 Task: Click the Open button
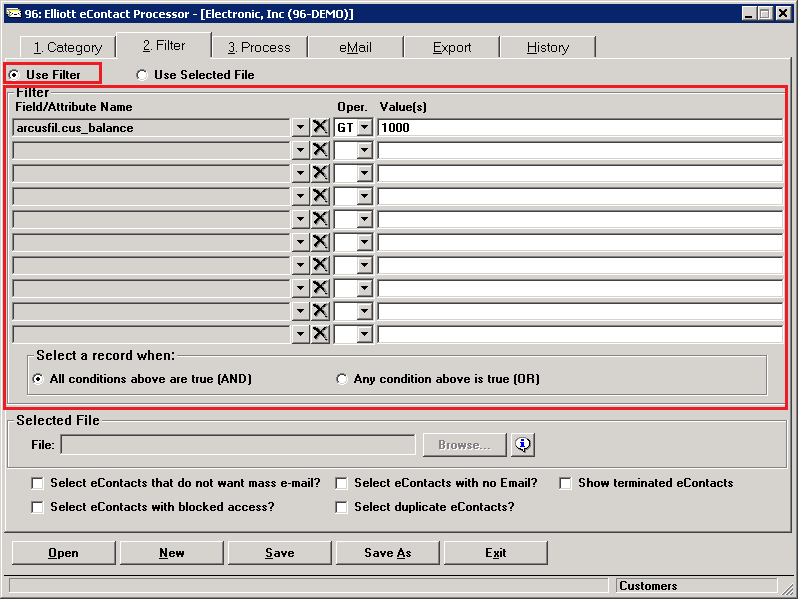[x=64, y=553]
